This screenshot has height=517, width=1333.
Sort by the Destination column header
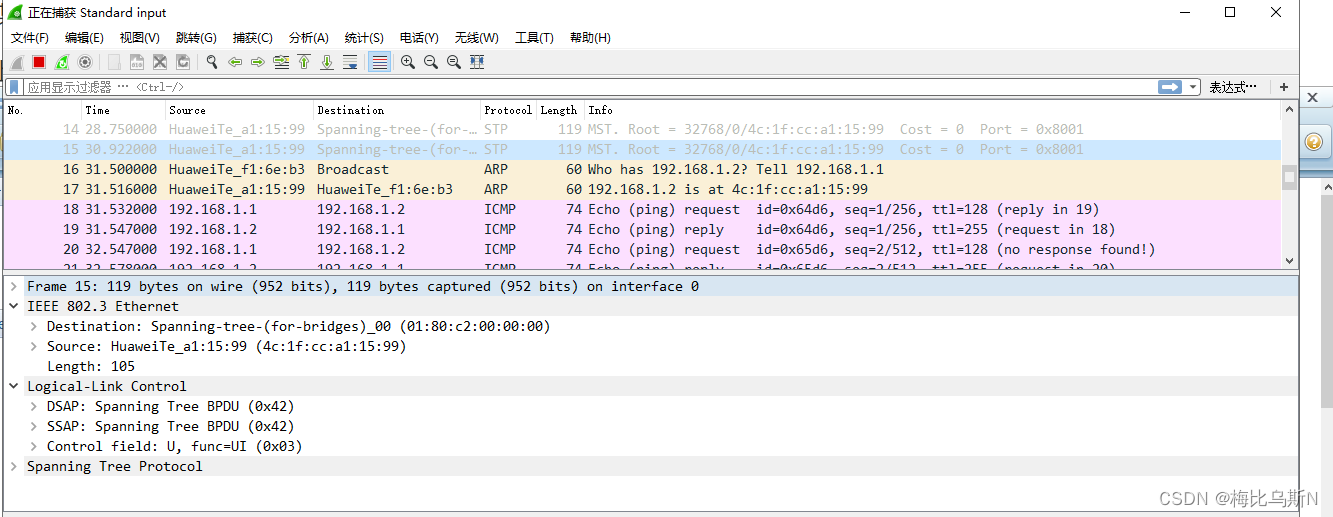coord(397,110)
